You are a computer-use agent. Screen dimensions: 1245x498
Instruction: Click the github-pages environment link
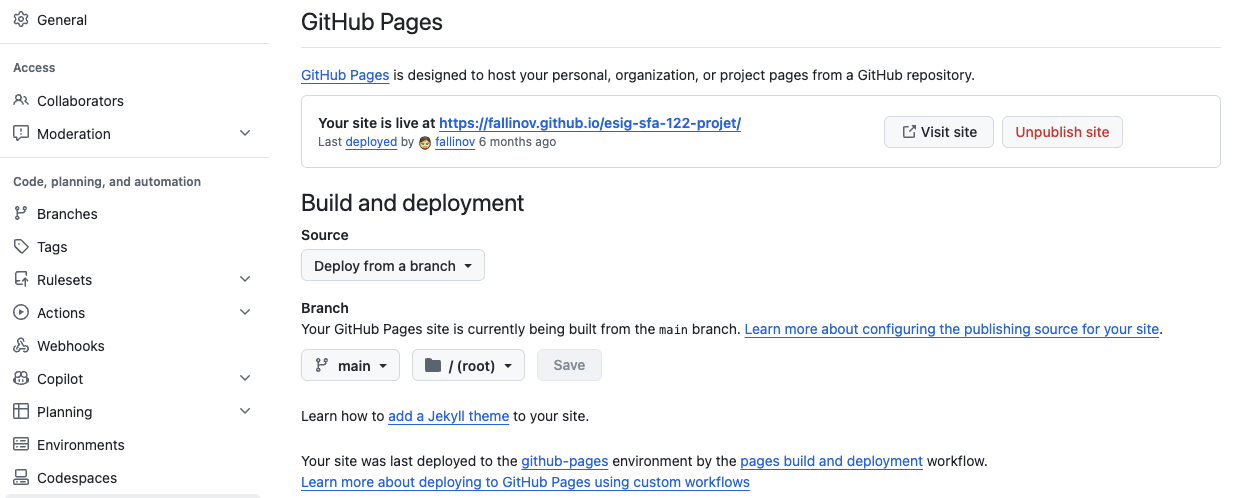pos(565,461)
